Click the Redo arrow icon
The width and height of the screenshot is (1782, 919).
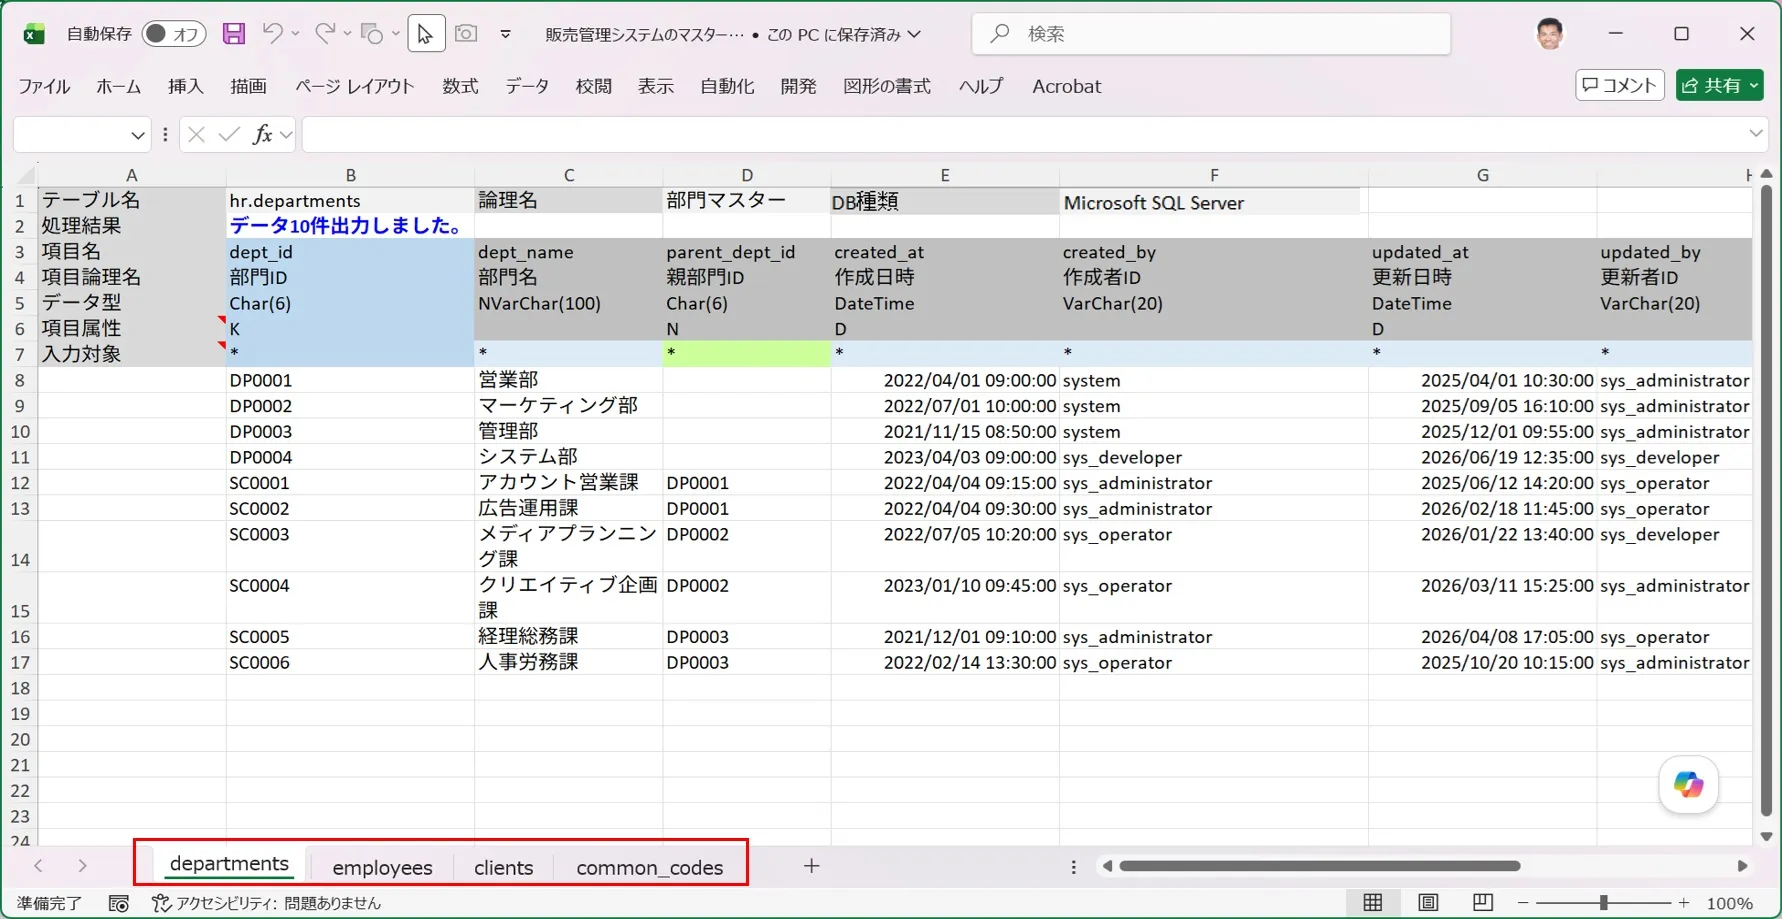click(325, 34)
